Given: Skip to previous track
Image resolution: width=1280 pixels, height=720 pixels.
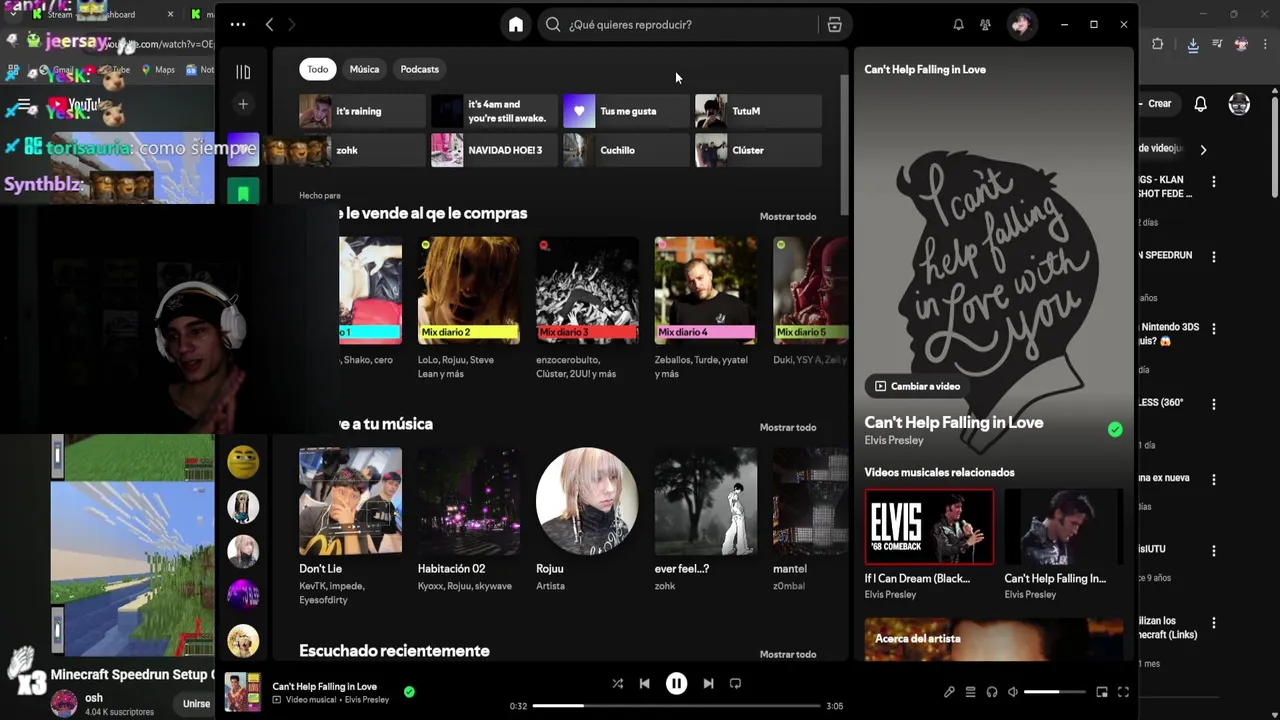Looking at the screenshot, I should click(645, 684).
